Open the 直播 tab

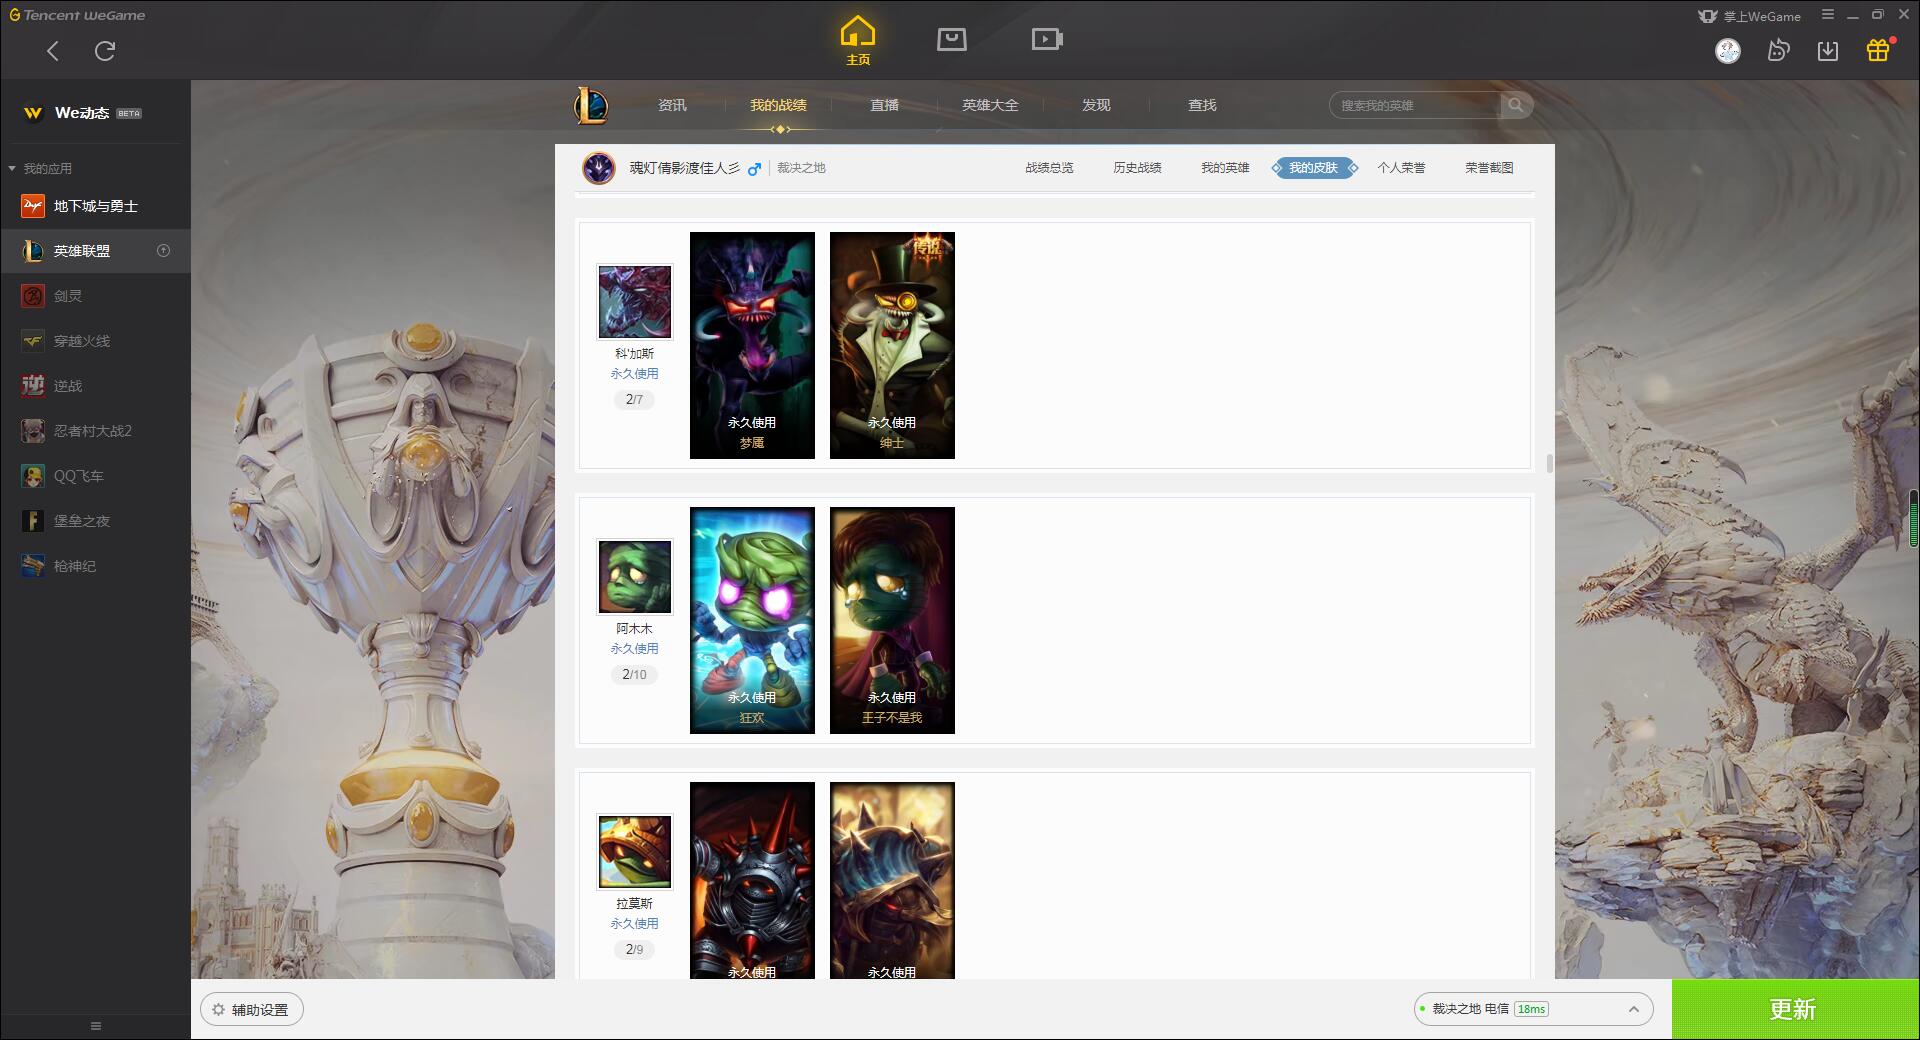884,105
